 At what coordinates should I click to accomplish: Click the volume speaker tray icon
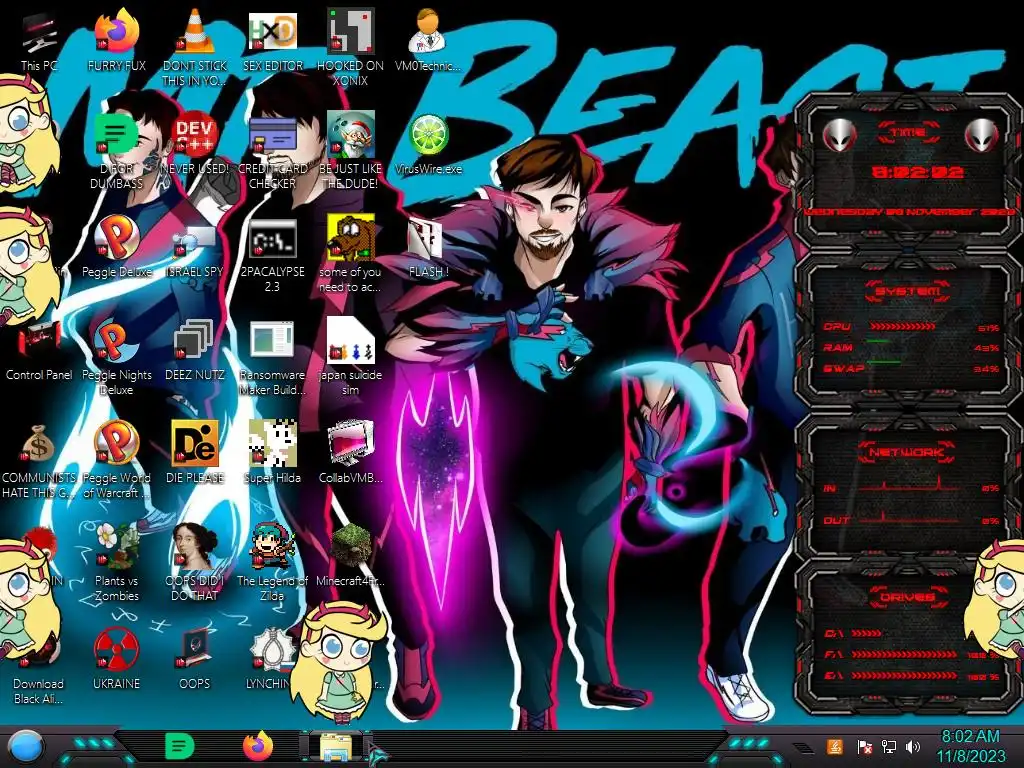[x=913, y=746]
